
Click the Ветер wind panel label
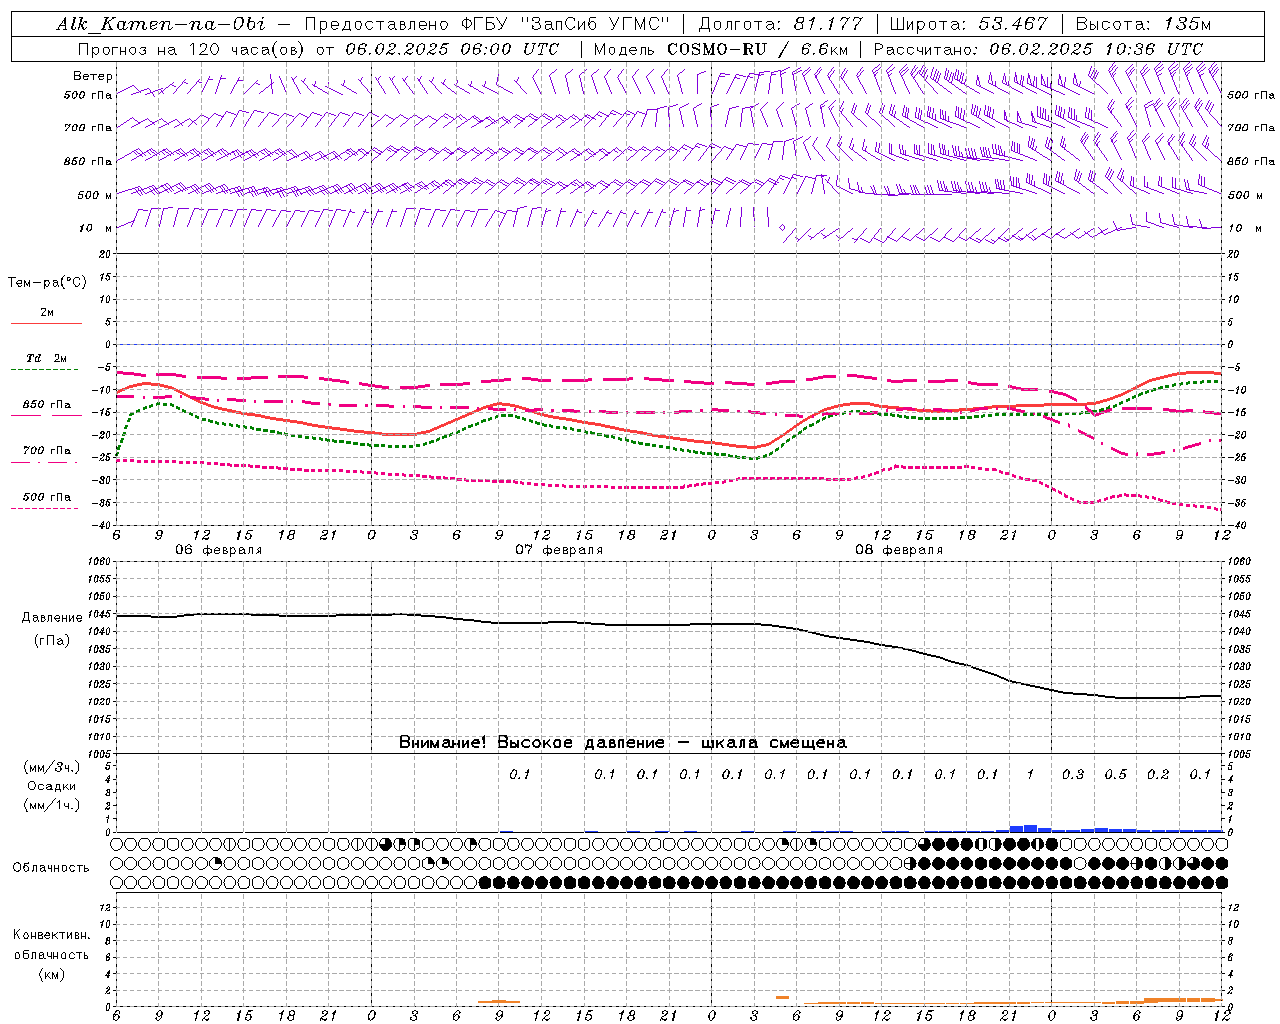pyautogui.click(x=92, y=76)
